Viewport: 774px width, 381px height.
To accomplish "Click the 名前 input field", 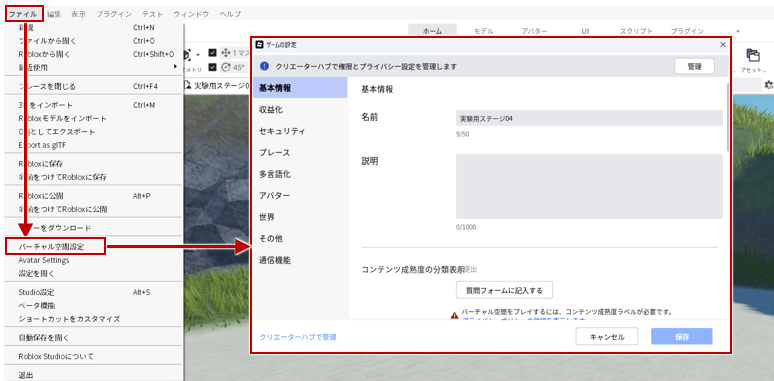I will click(x=589, y=118).
